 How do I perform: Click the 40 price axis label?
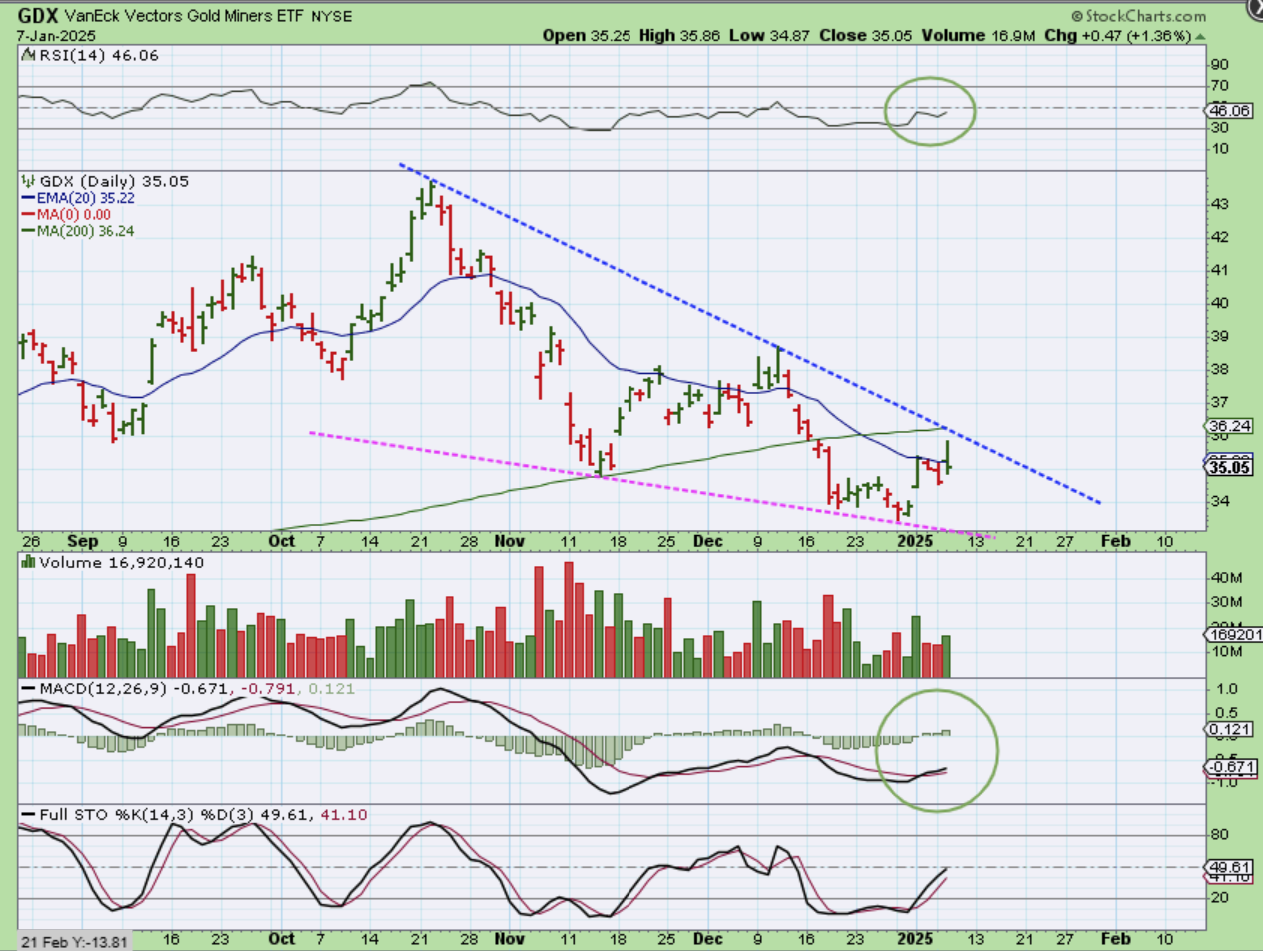[1221, 304]
